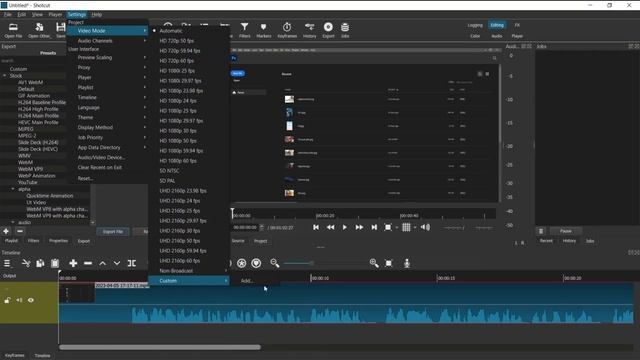
Task: Remove preset with the minus button
Action: tap(20, 231)
